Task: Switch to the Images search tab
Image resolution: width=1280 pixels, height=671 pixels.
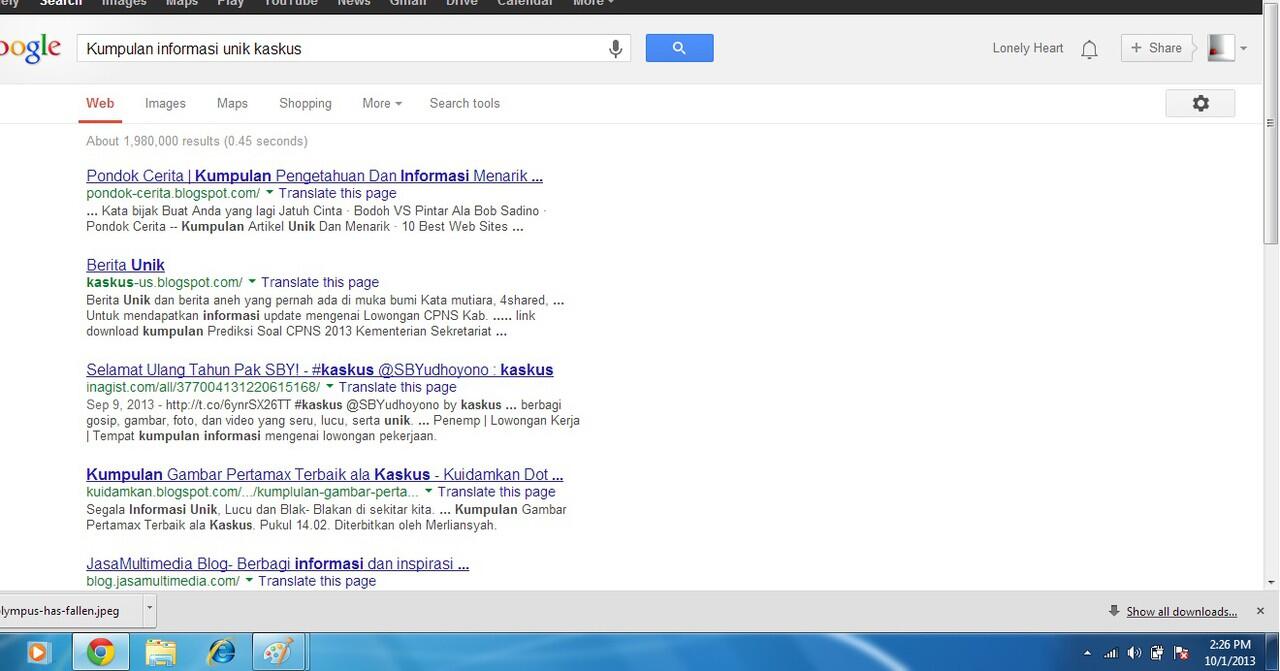Action: [165, 103]
